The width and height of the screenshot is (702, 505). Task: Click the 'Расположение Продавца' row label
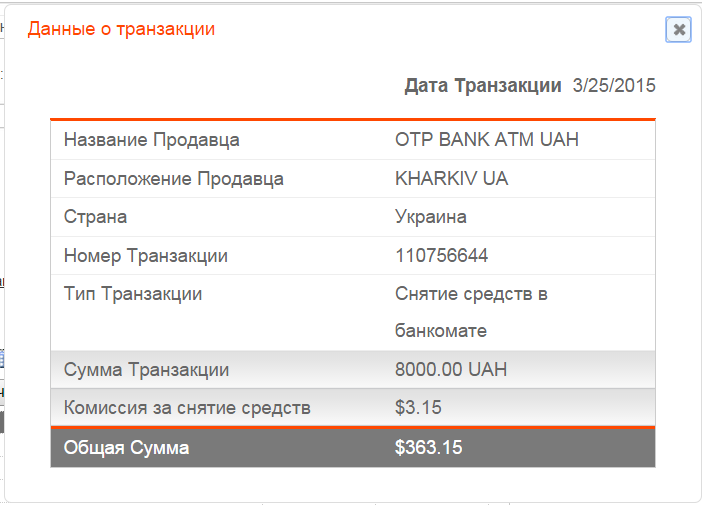click(173, 179)
